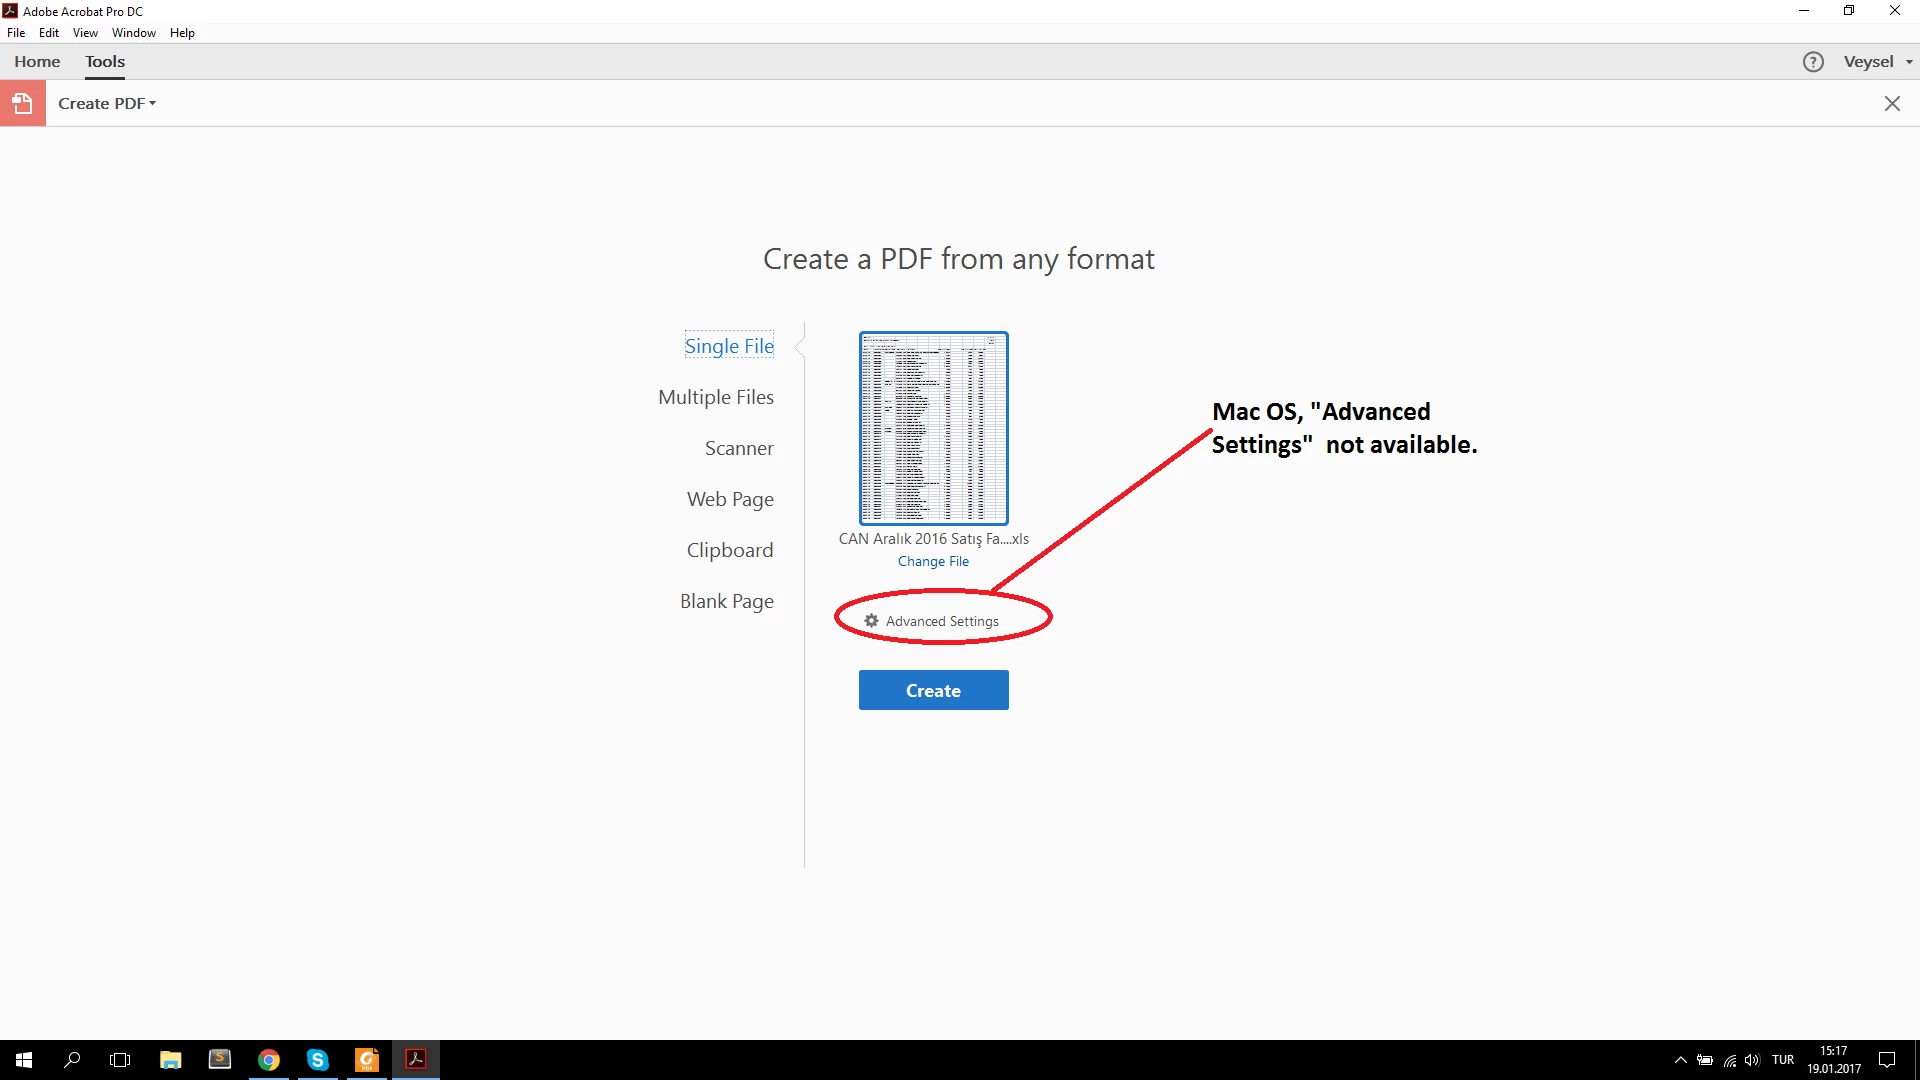Close the Create PDF tool panel

(x=1892, y=103)
